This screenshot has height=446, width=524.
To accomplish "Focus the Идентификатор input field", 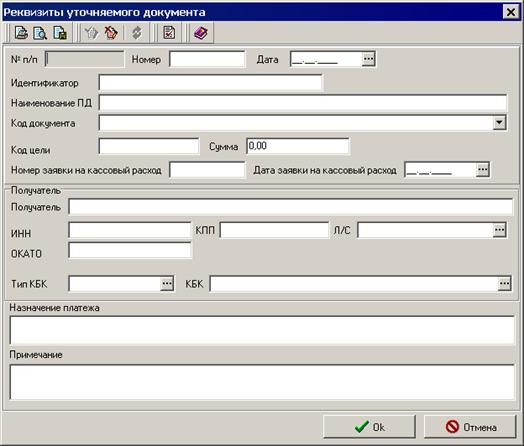I will click(x=211, y=83).
